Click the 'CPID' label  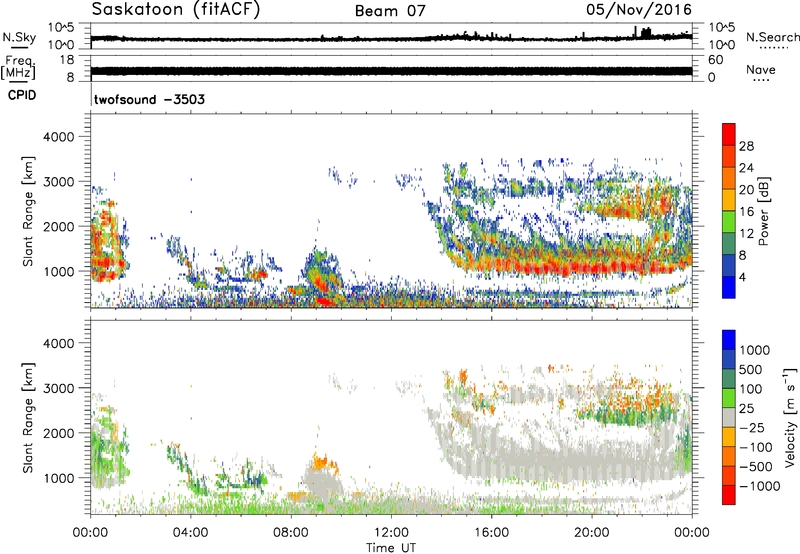[22, 95]
